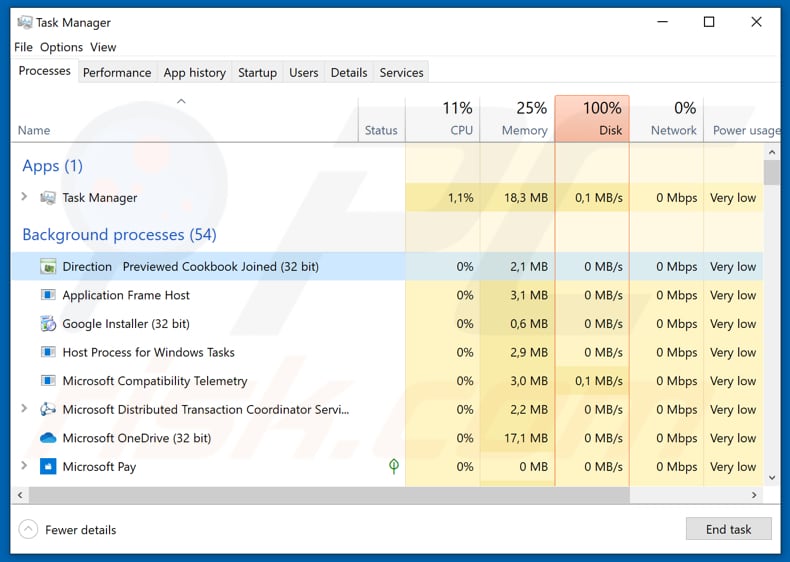Sort by the Status column header
Image resolution: width=790 pixels, height=562 pixels.
tap(381, 119)
